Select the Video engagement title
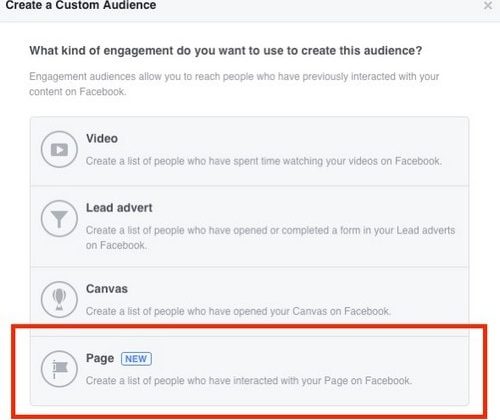Image resolution: width=500 pixels, height=420 pixels. 102,138
